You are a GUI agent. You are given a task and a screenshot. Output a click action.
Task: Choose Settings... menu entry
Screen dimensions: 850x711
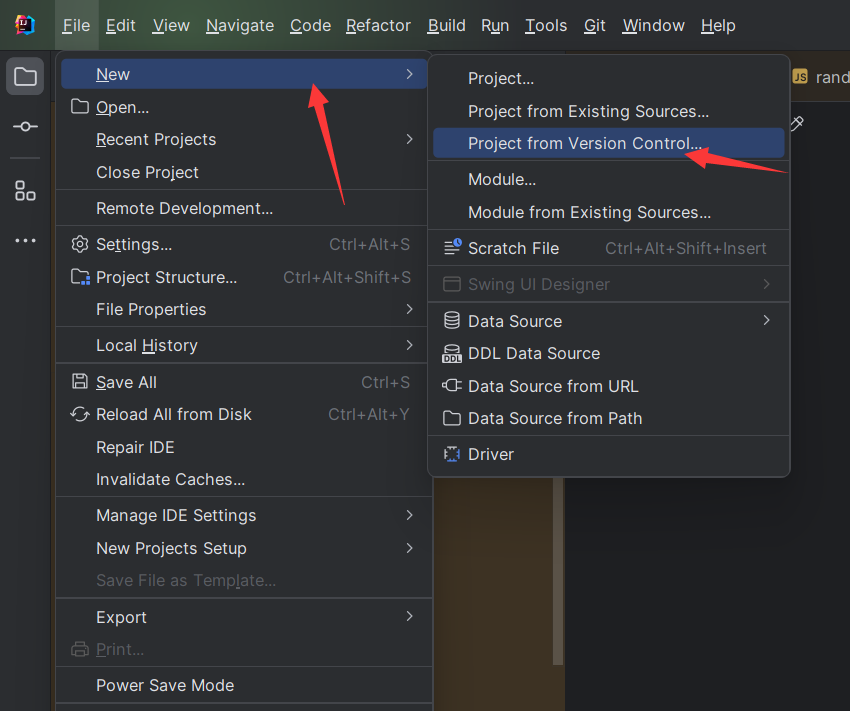pos(244,244)
